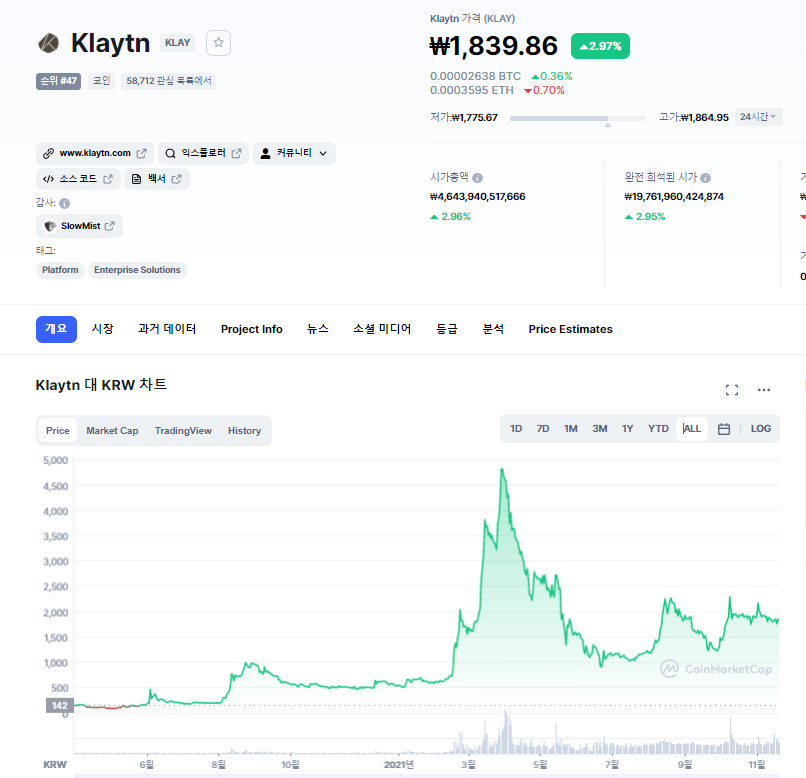Toggle LOG scale on chart
The image size is (806, 778).
click(761, 429)
